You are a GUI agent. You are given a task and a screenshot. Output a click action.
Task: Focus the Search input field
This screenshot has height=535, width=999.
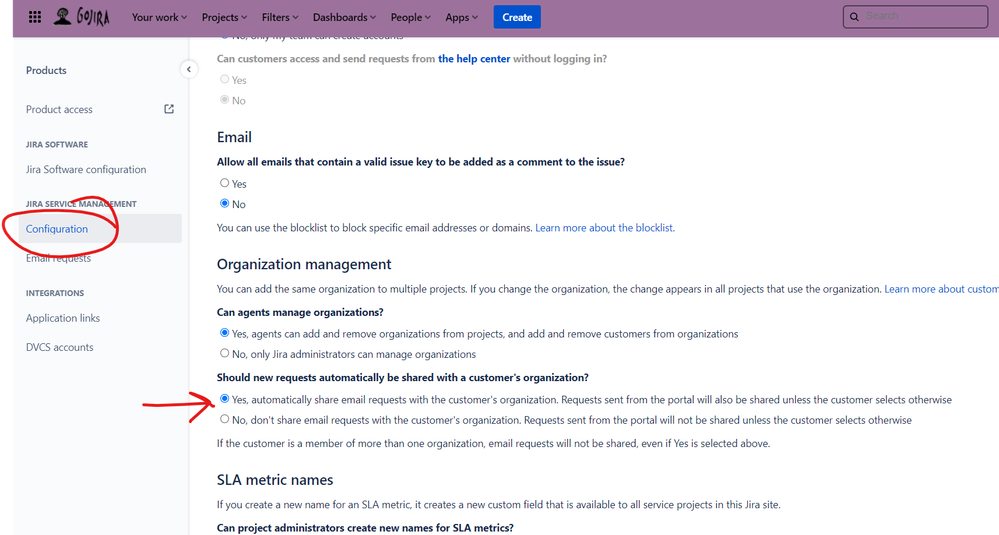(915, 17)
